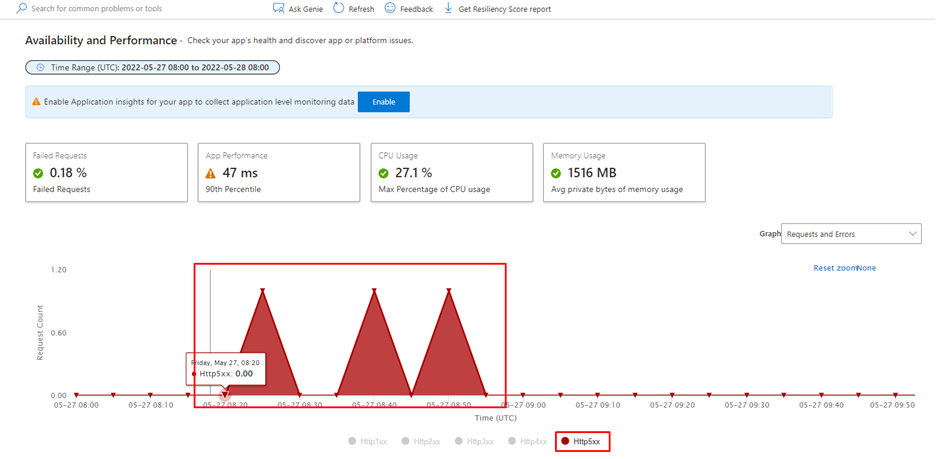The image size is (940, 459).
Task: Click the Http4xx gray legend dot
Action: (x=512, y=442)
